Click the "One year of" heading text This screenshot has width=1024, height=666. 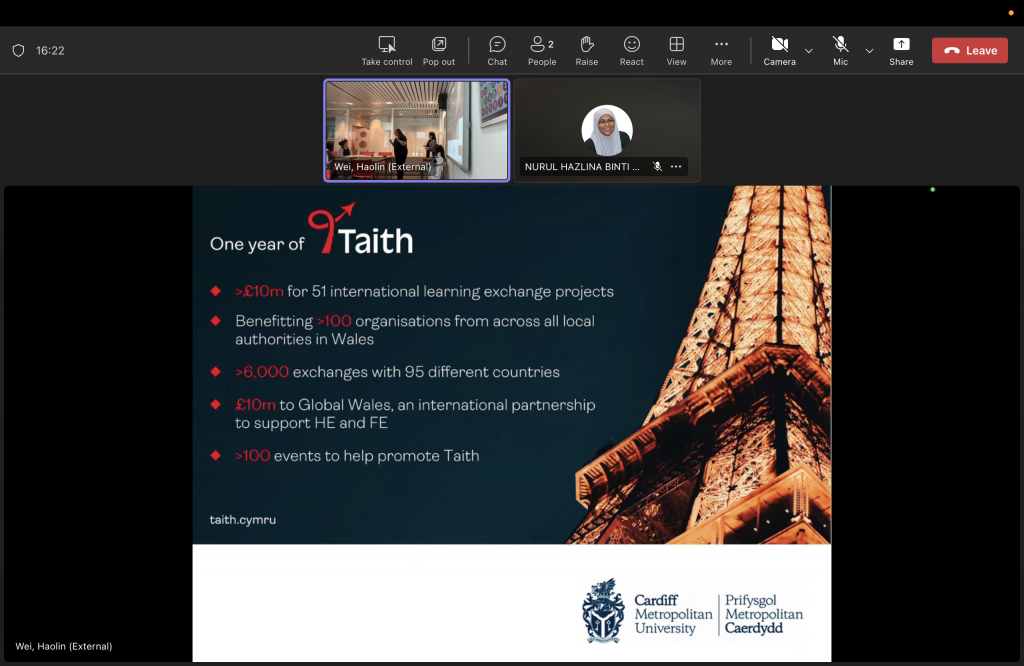(257, 244)
